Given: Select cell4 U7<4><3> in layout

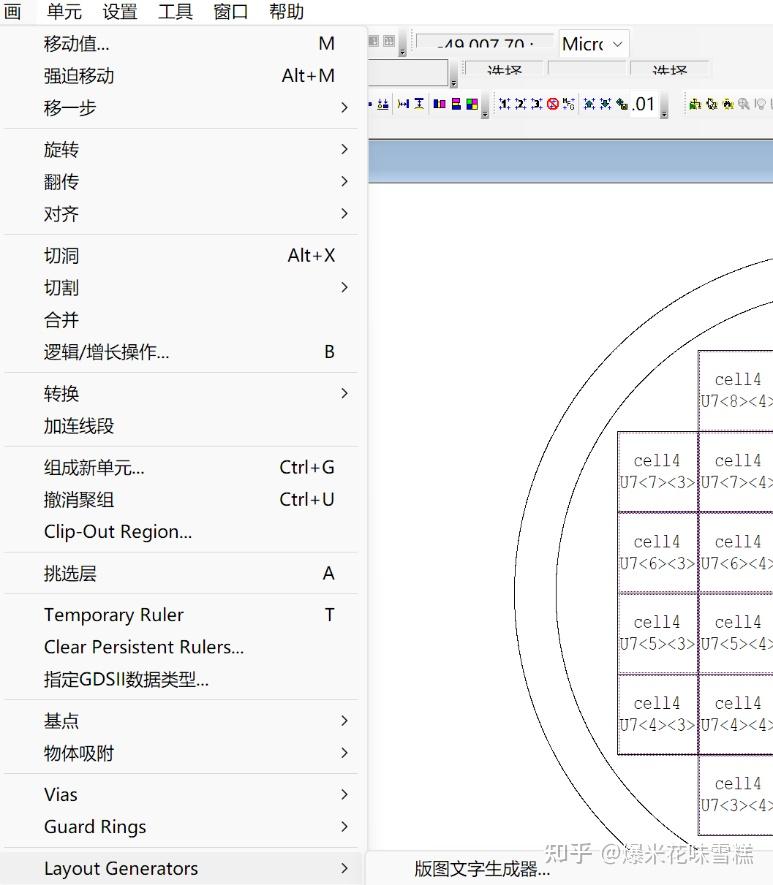Looking at the screenshot, I should (657, 714).
